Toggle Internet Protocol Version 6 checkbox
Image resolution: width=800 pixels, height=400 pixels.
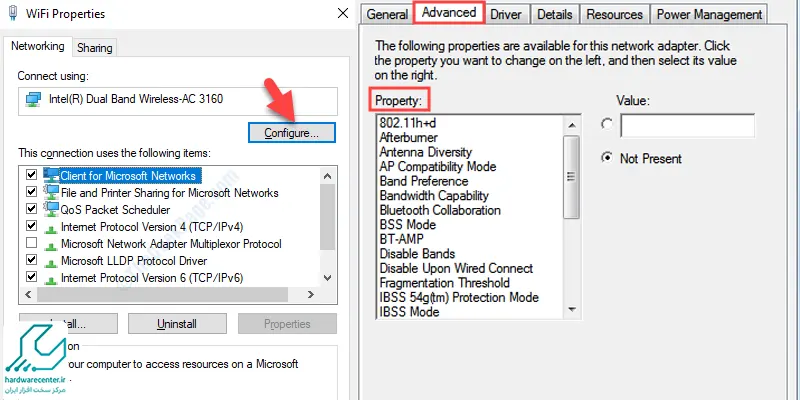tap(32, 277)
